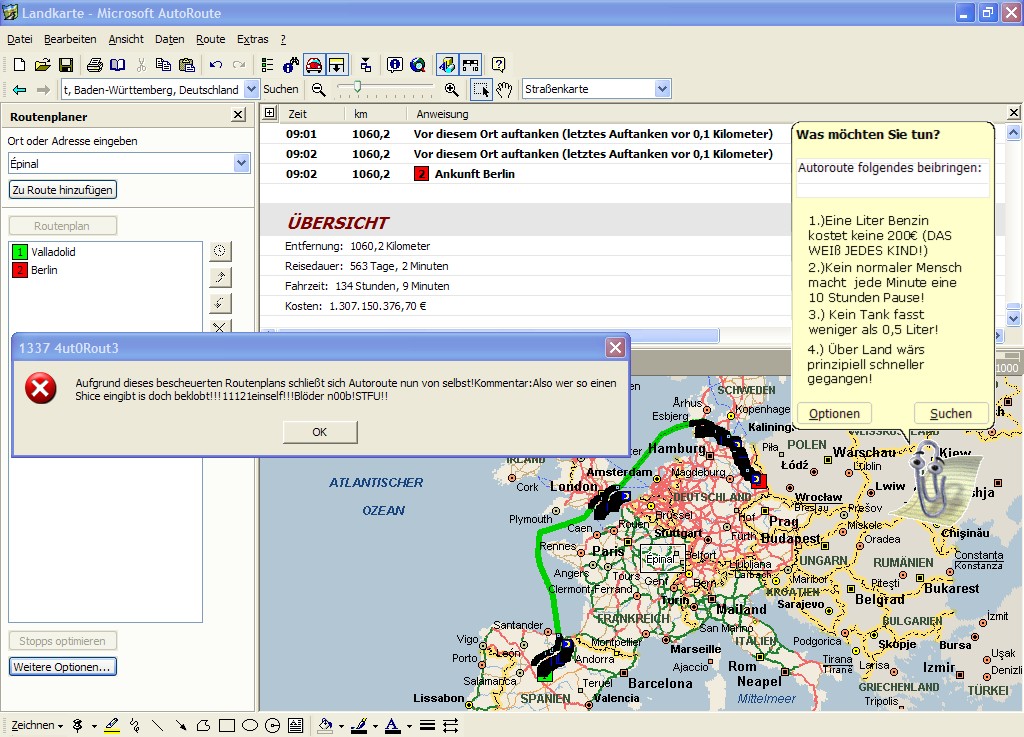Select the yellow highlighter tool
This screenshot has height=737, width=1024.
coord(112,725)
